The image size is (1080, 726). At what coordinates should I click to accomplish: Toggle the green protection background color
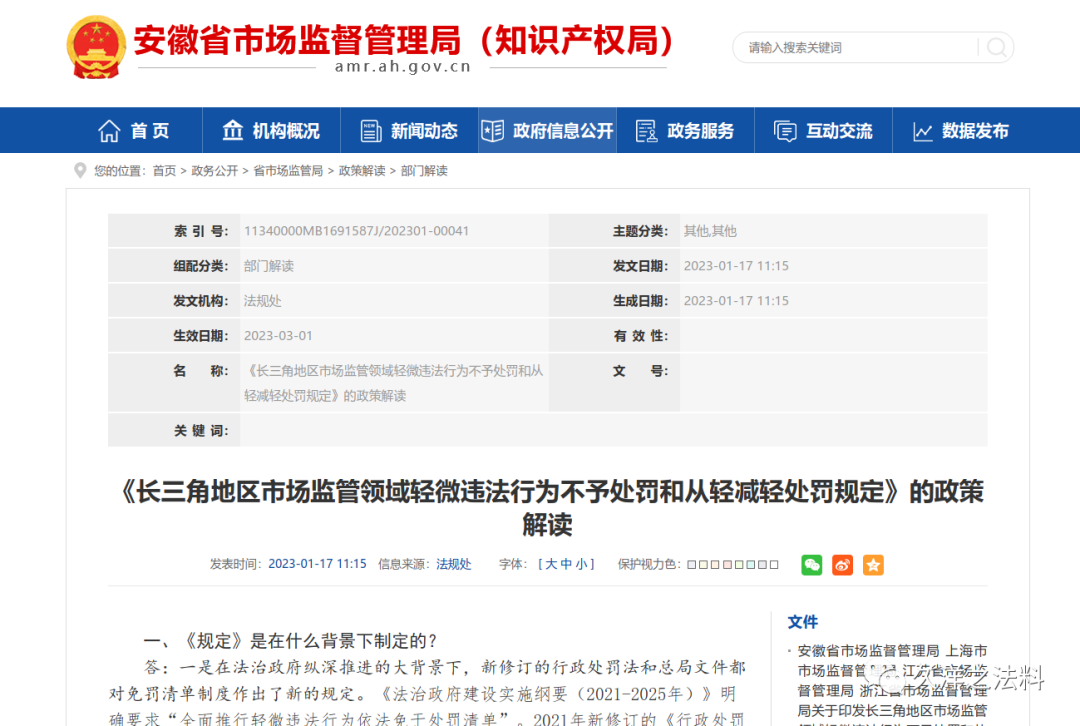pyautogui.click(x=737, y=565)
